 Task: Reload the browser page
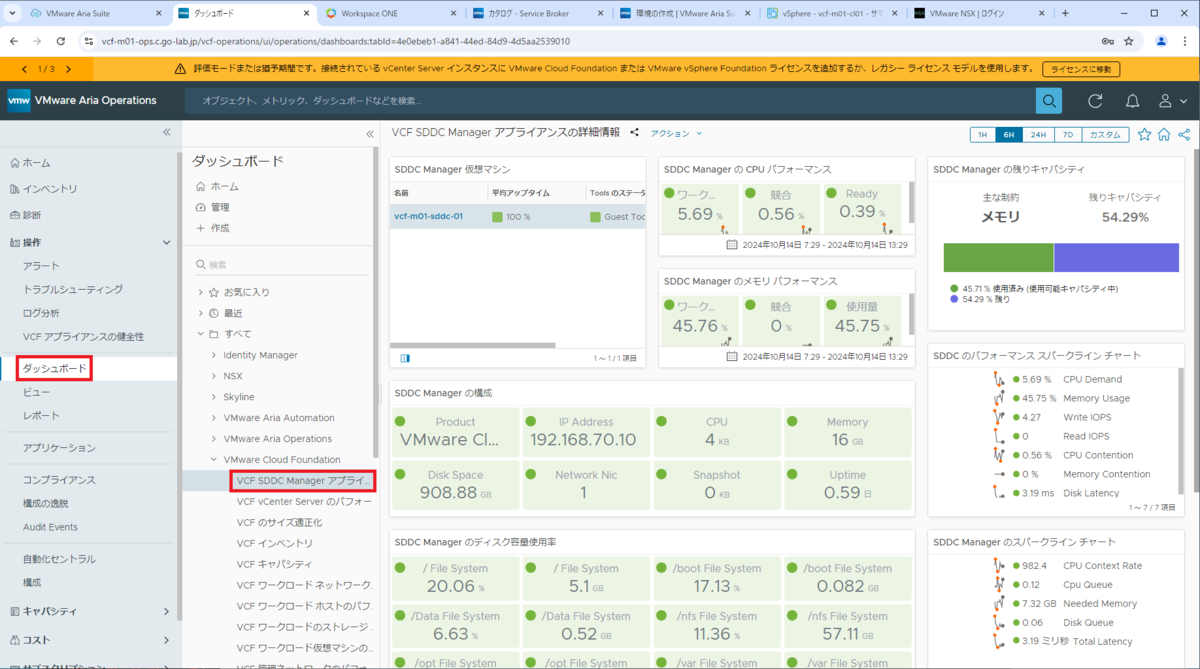(x=61, y=42)
